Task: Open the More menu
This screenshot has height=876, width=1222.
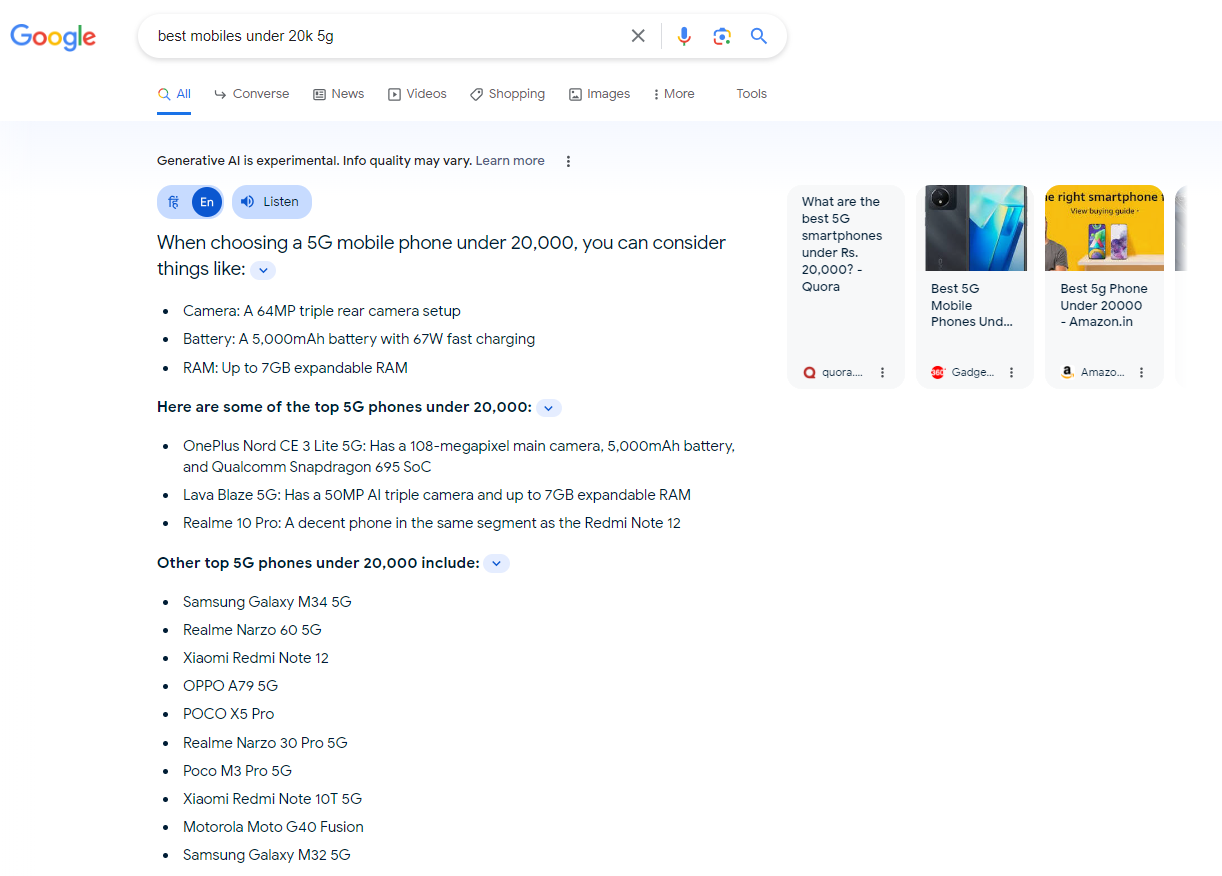Action: 673,94
